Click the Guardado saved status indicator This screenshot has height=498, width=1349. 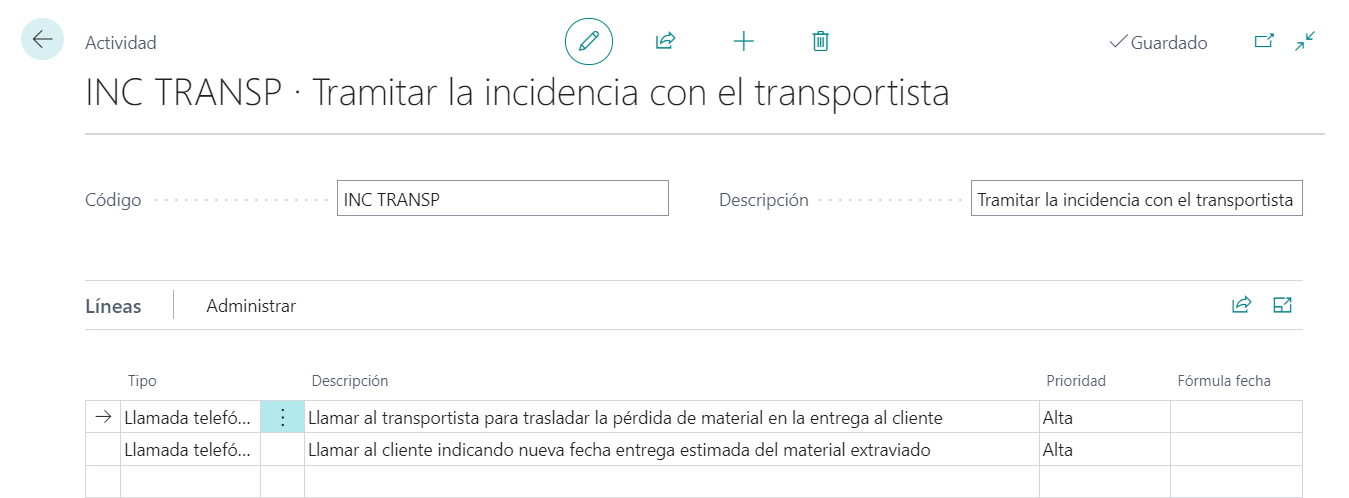coord(1158,43)
